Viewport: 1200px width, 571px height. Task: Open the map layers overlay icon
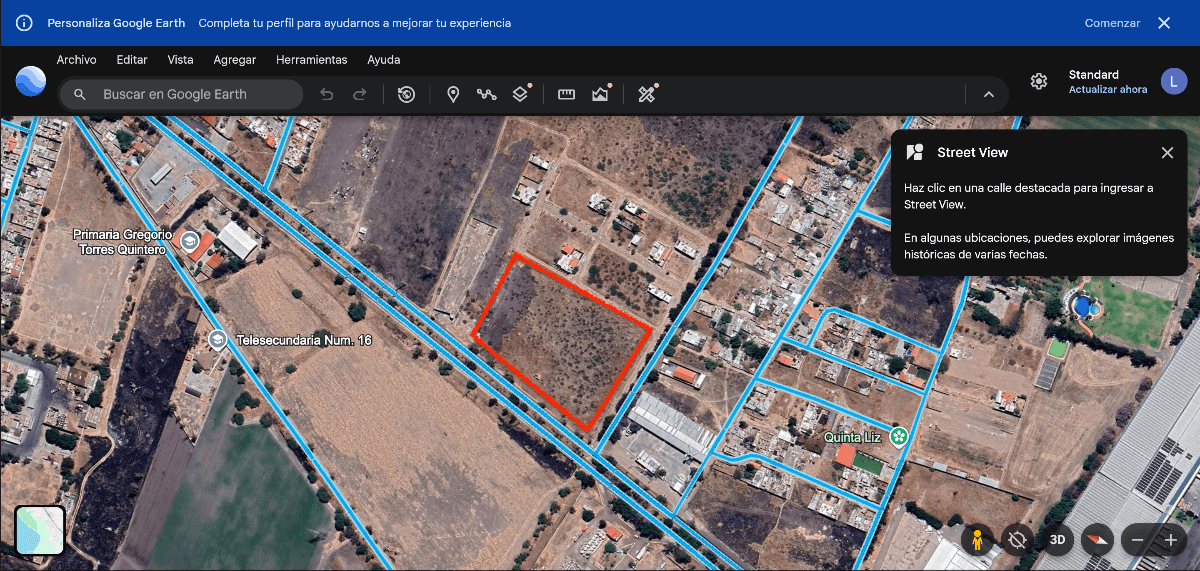[x=520, y=94]
